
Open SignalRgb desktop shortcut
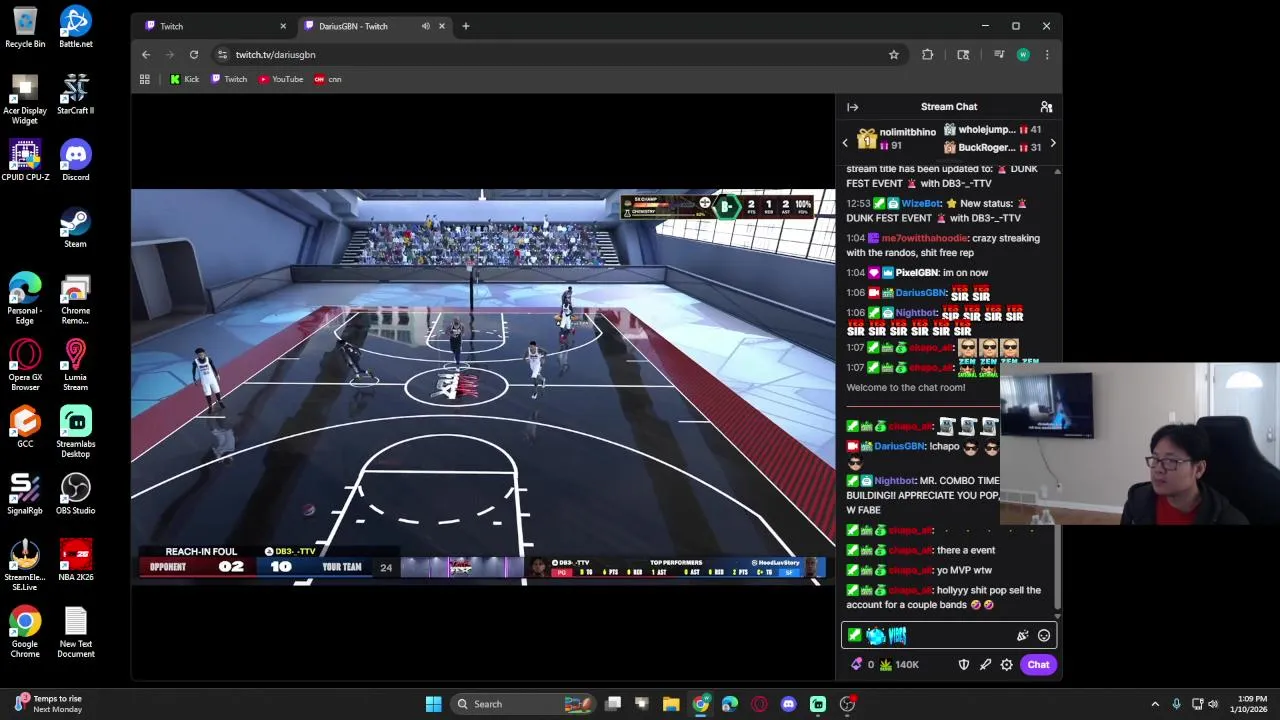(25, 494)
